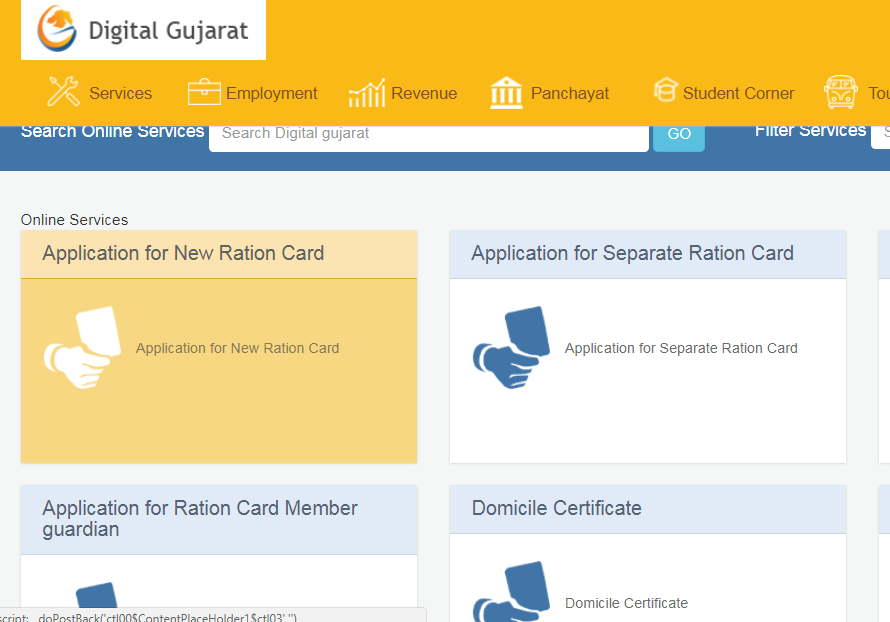Select the Revenue bar-chart icon
Viewport: 890px width, 622px height.
tap(367, 92)
